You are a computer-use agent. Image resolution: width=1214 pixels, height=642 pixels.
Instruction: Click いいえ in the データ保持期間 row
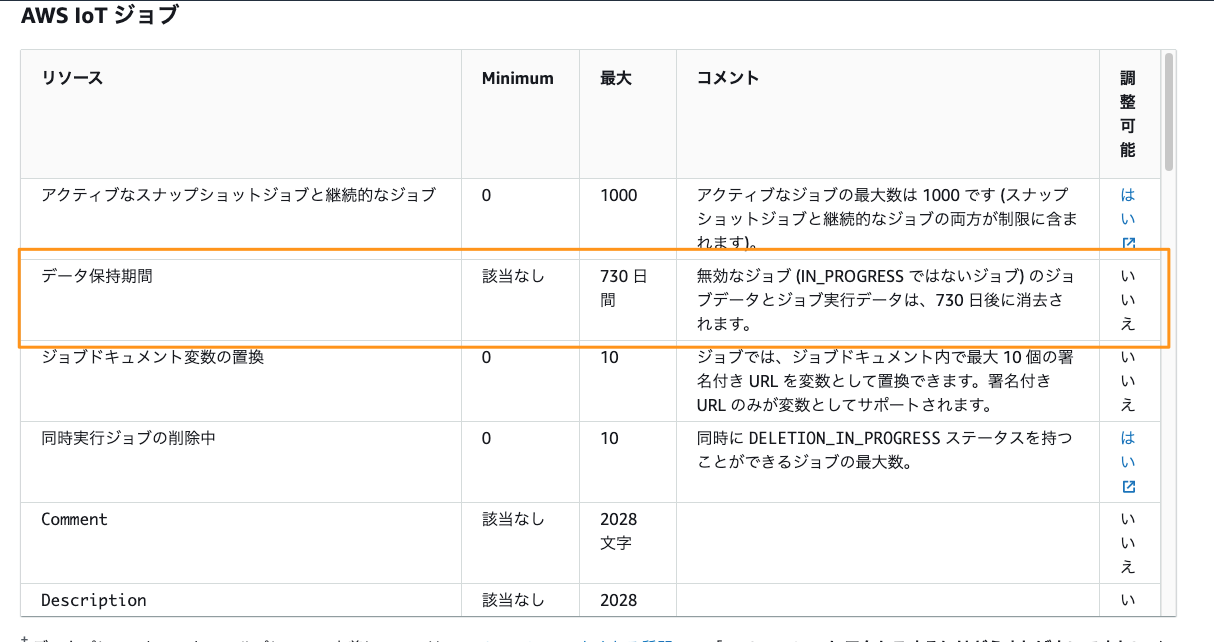1128,300
